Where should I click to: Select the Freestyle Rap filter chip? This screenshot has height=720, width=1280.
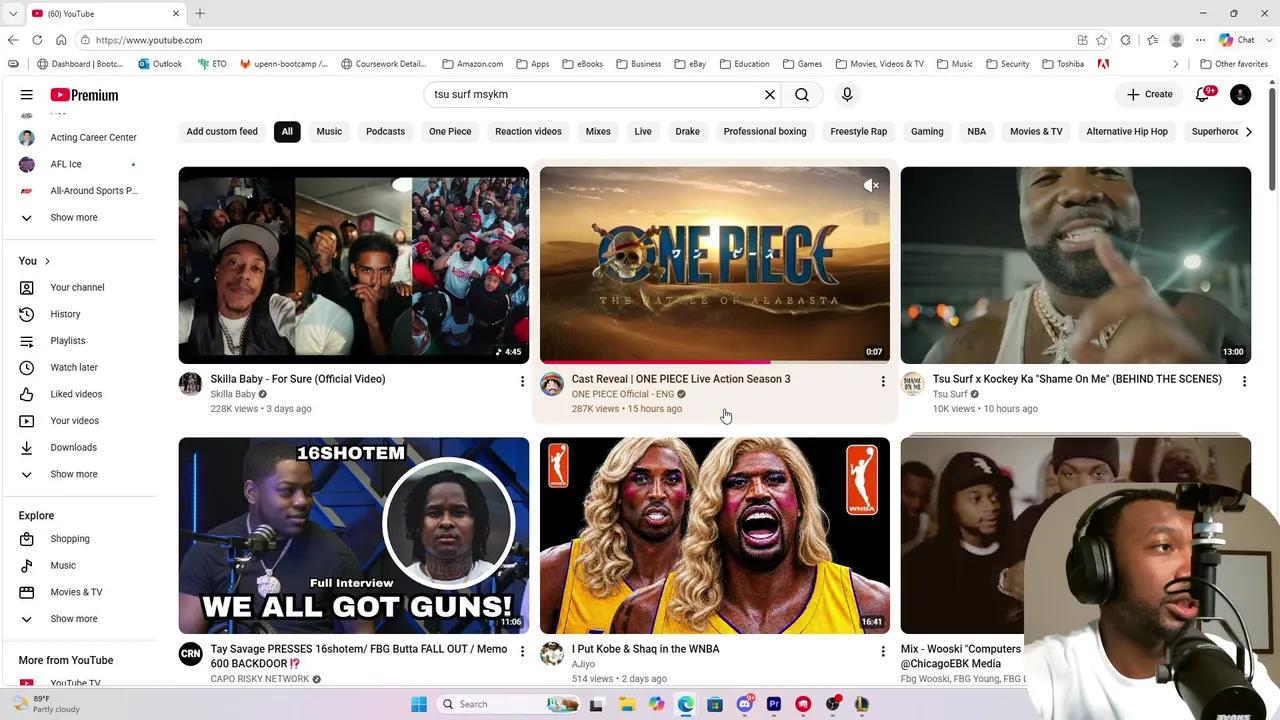click(x=858, y=131)
